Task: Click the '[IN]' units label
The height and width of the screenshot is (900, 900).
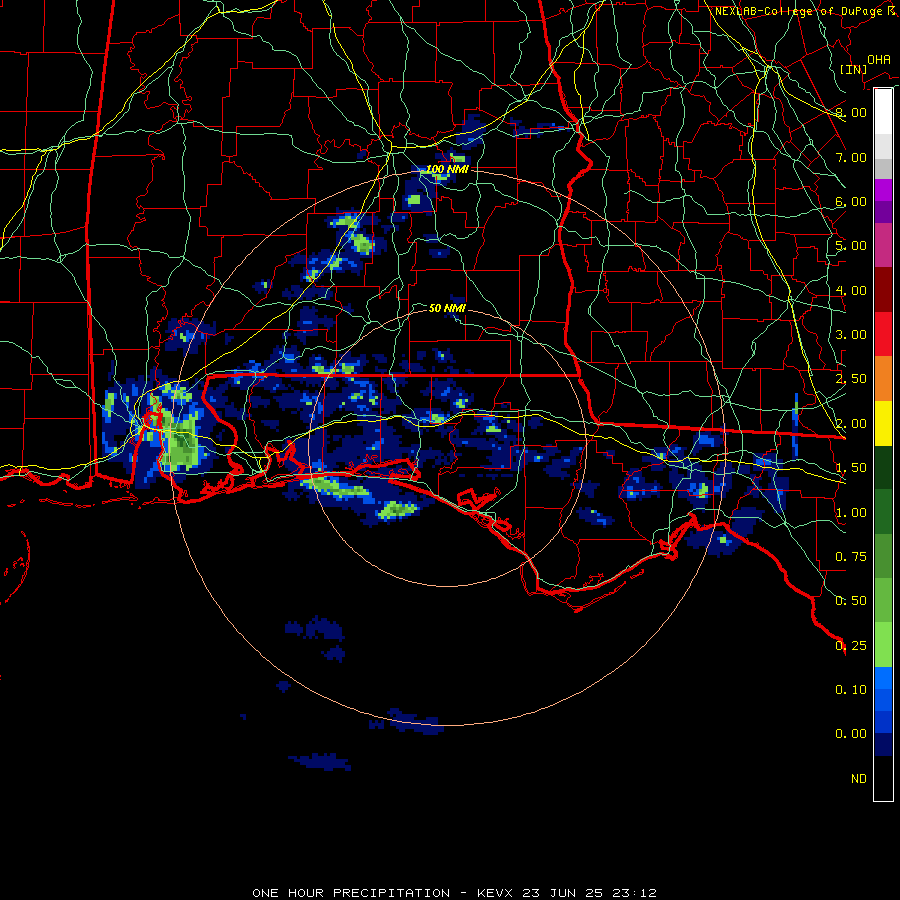Action: coord(854,69)
